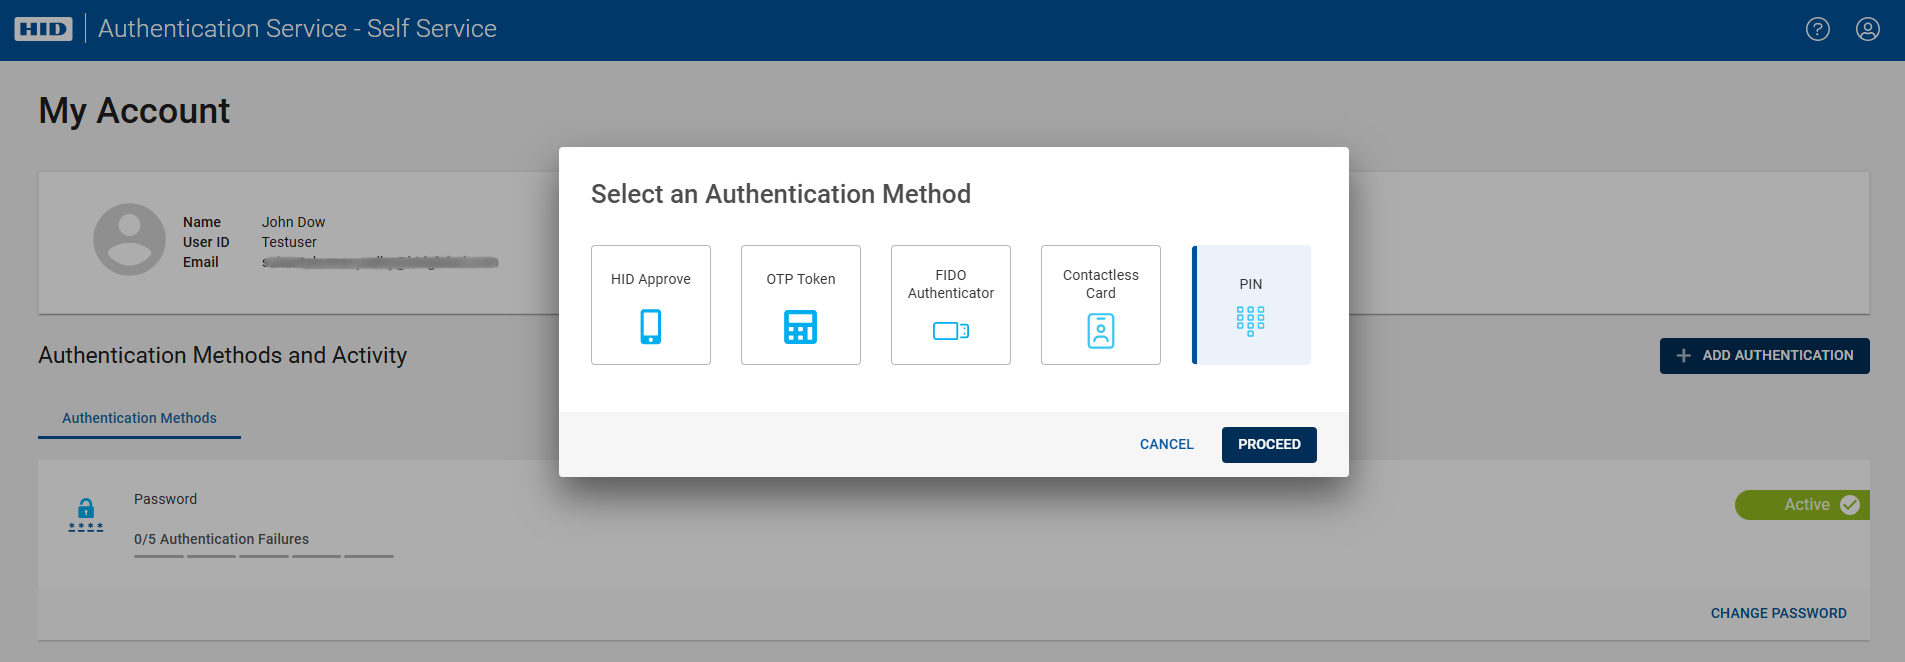Choose the FIDO Authenticator method label
The width and height of the screenshot is (1905, 662).
pos(951,284)
